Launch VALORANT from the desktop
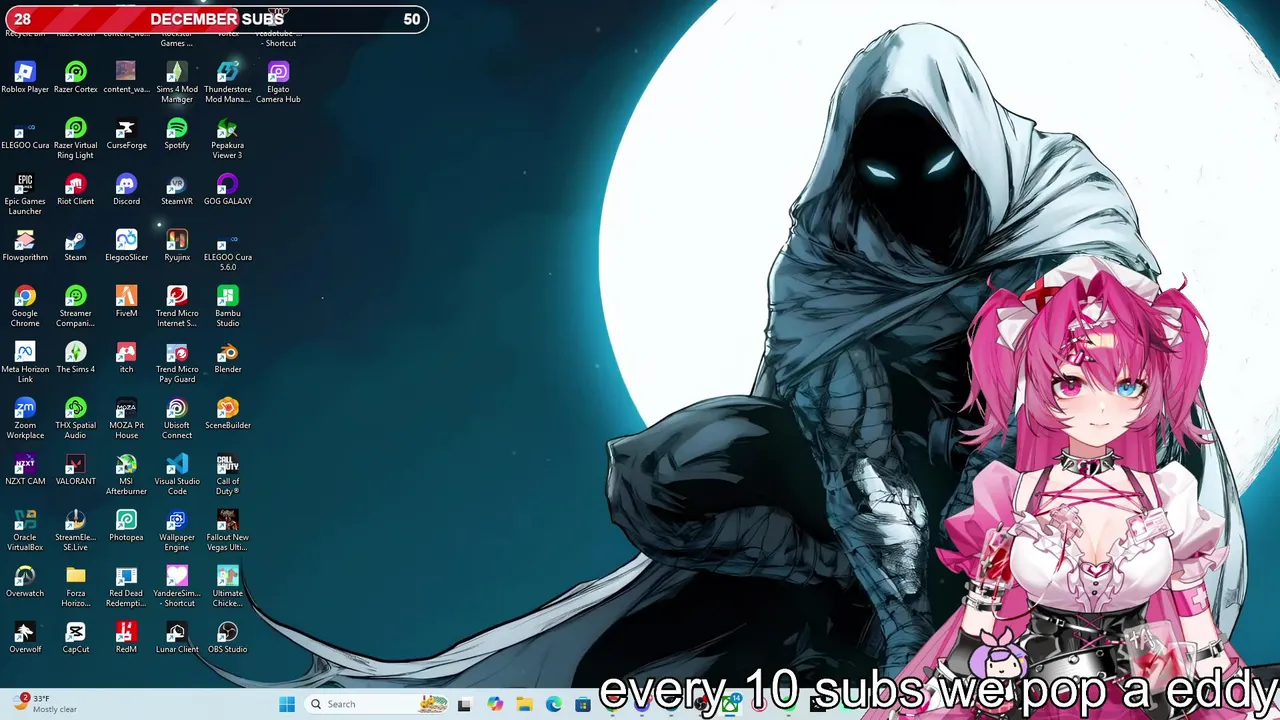Screen dimensions: 1280x720 coord(76,469)
